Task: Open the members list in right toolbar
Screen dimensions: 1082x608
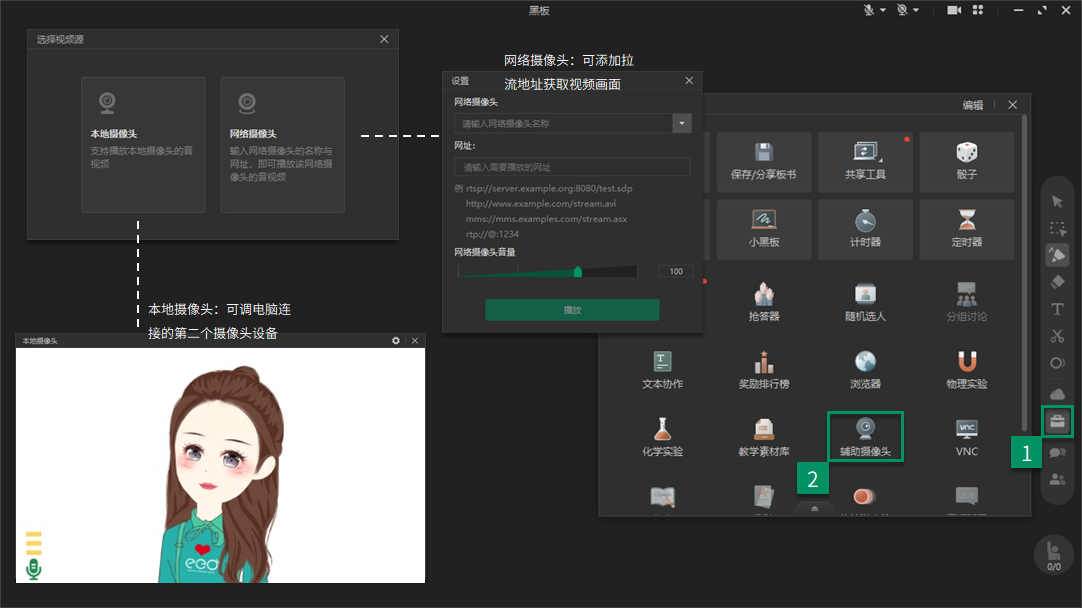Action: point(1057,479)
